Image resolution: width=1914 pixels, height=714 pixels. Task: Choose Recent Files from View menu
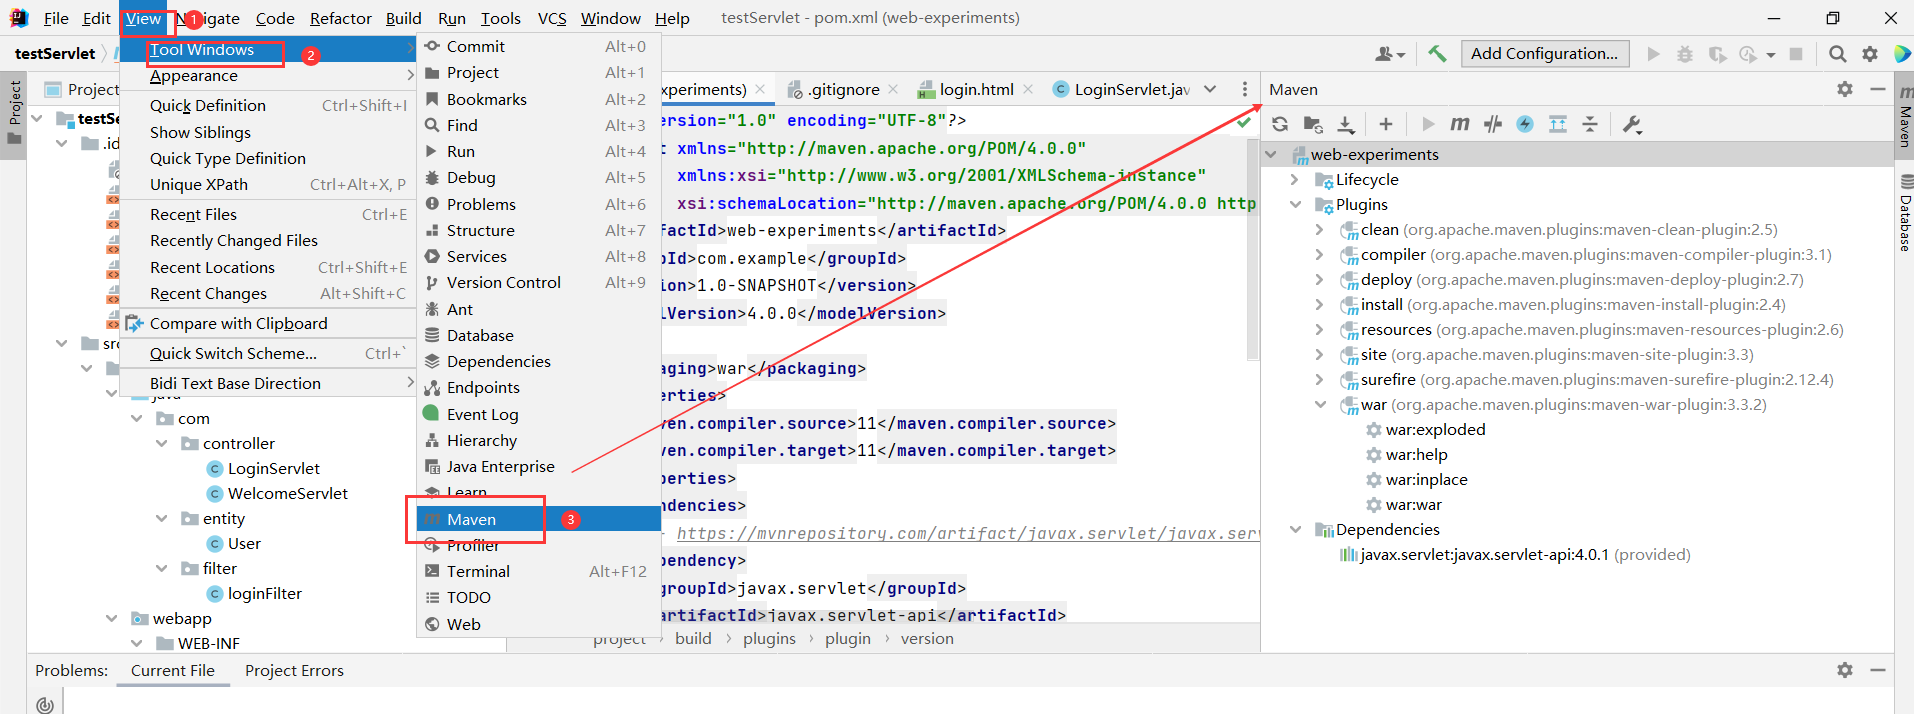[267, 214]
